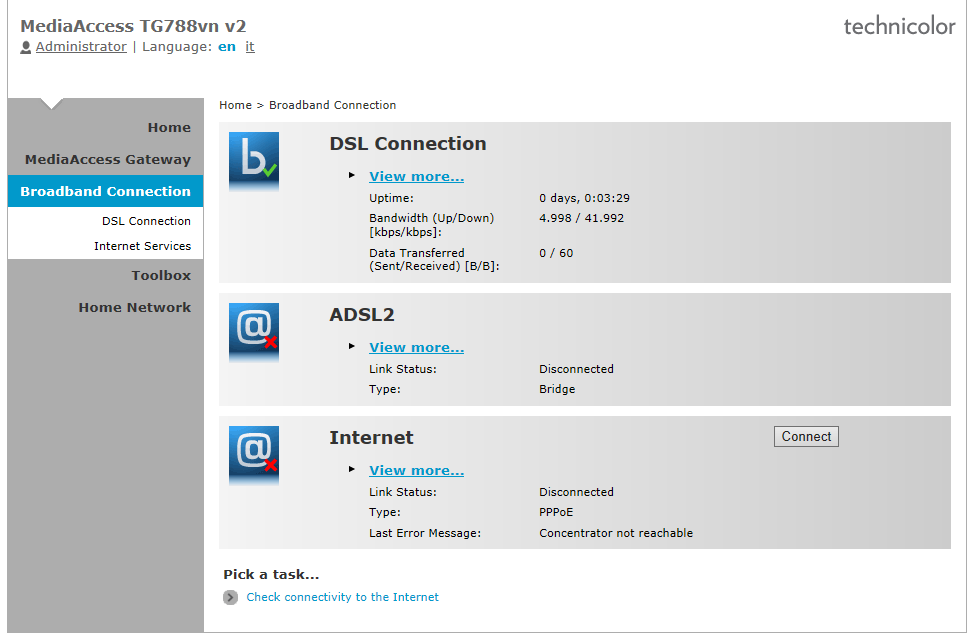975x637 pixels.
Task: Click the Pick a task heading
Action: coord(271,575)
